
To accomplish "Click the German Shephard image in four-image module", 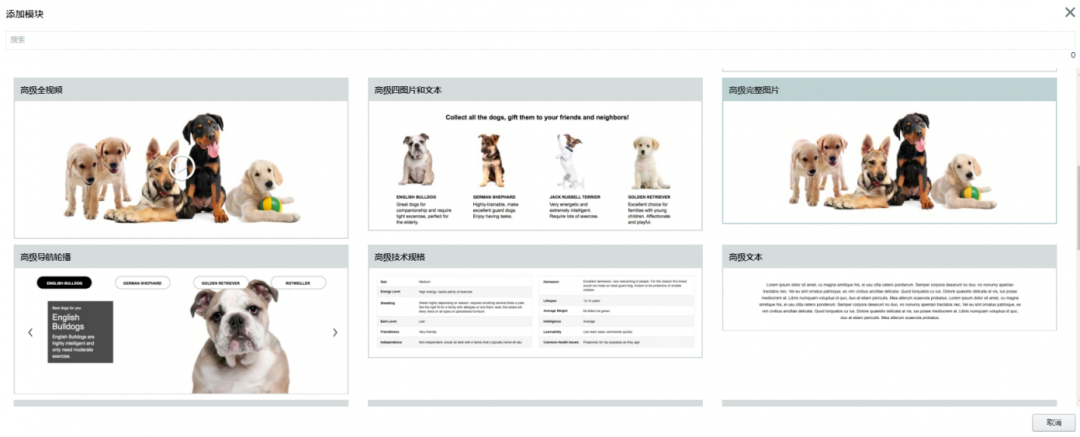I will coord(490,161).
